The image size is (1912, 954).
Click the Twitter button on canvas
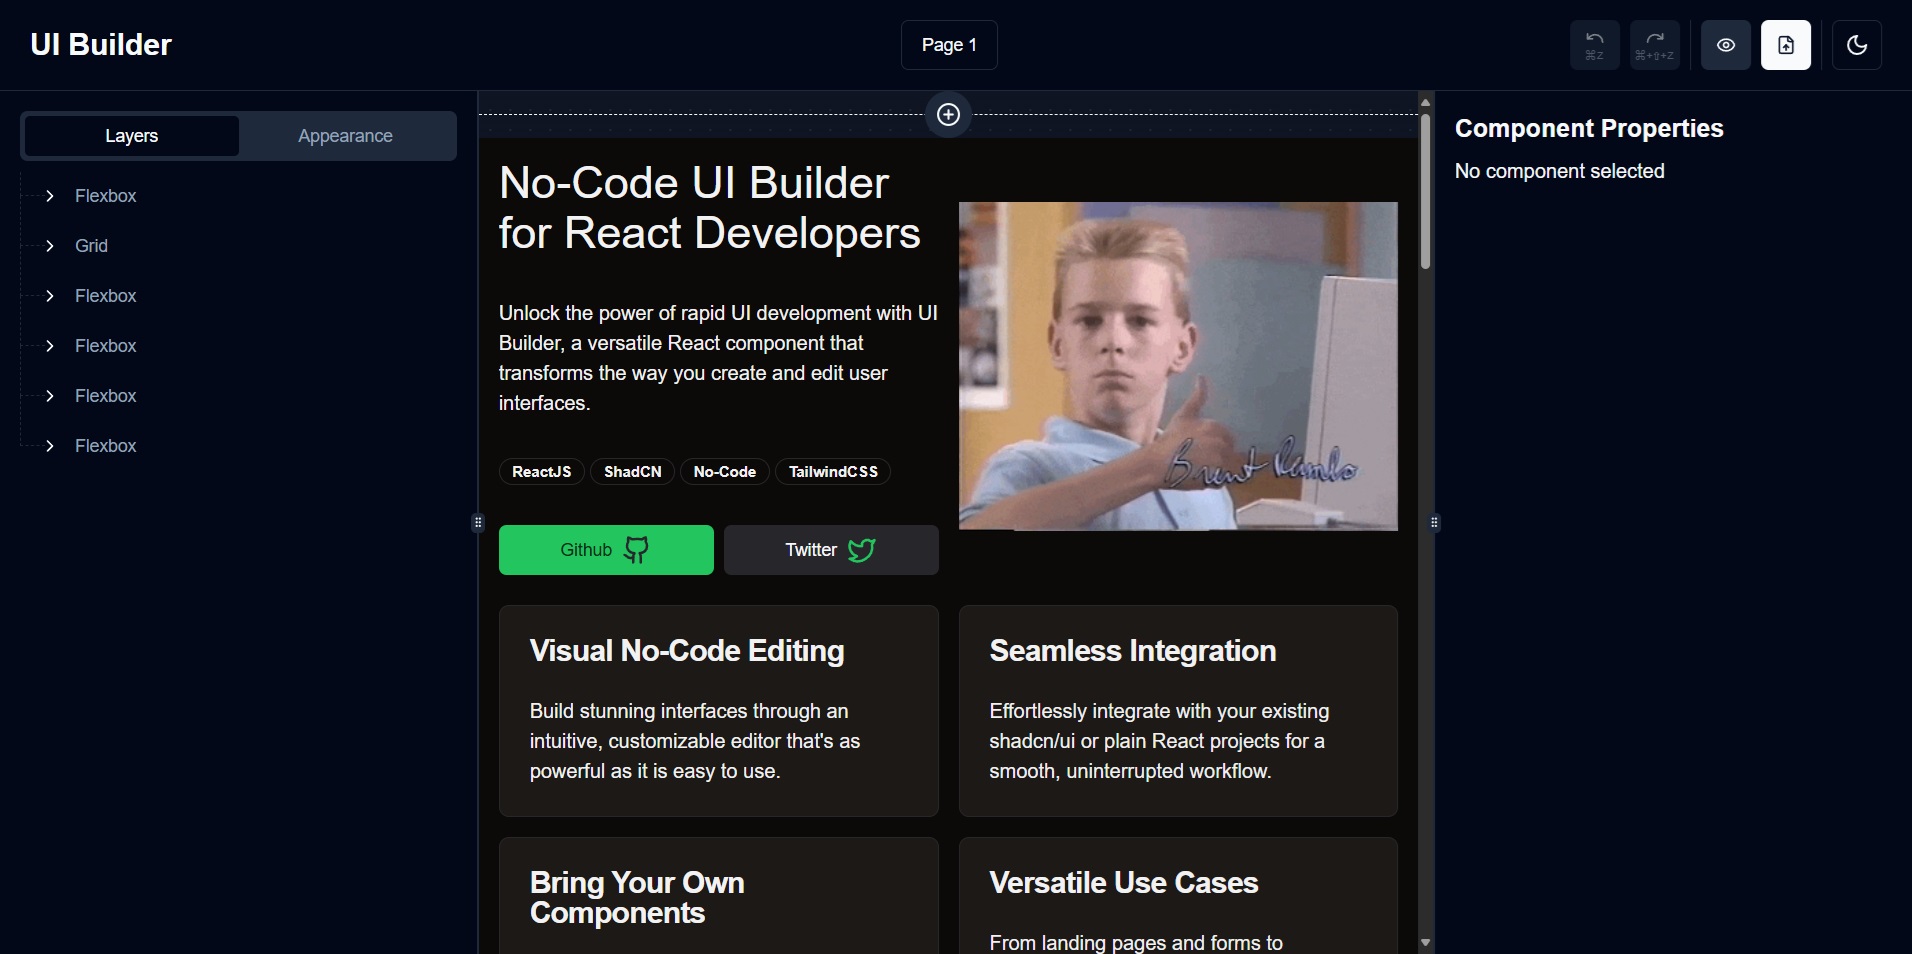831,550
